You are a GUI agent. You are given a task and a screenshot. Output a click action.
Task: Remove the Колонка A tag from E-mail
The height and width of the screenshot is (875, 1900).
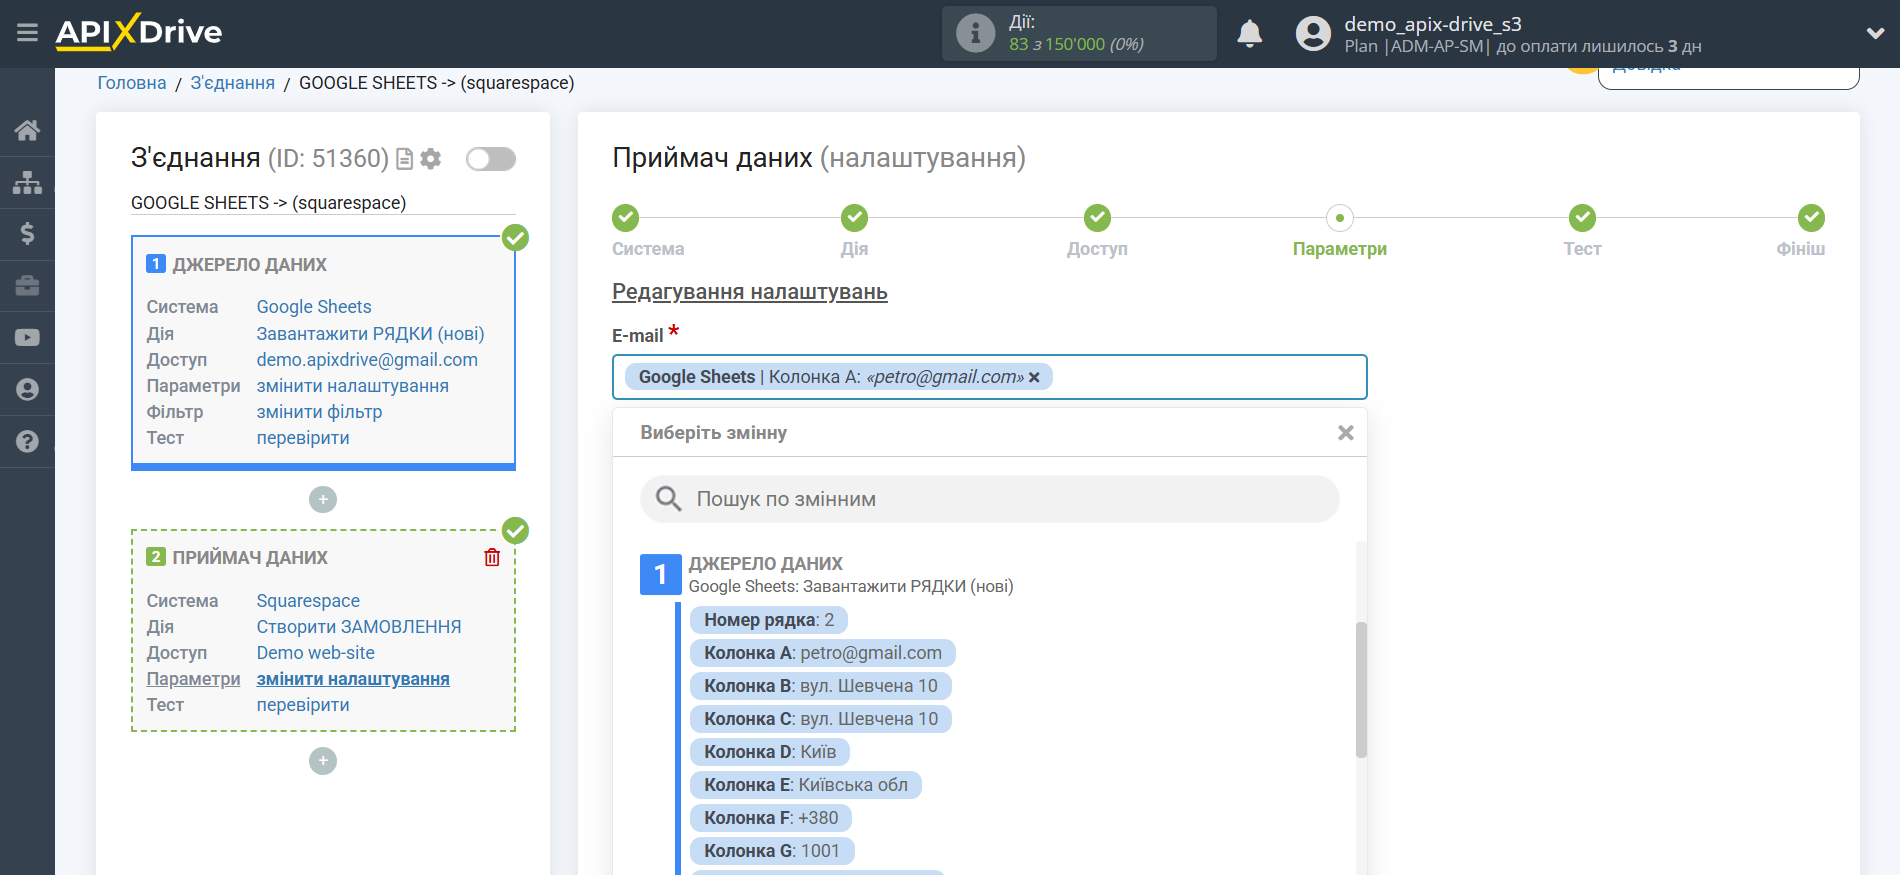[1034, 377]
